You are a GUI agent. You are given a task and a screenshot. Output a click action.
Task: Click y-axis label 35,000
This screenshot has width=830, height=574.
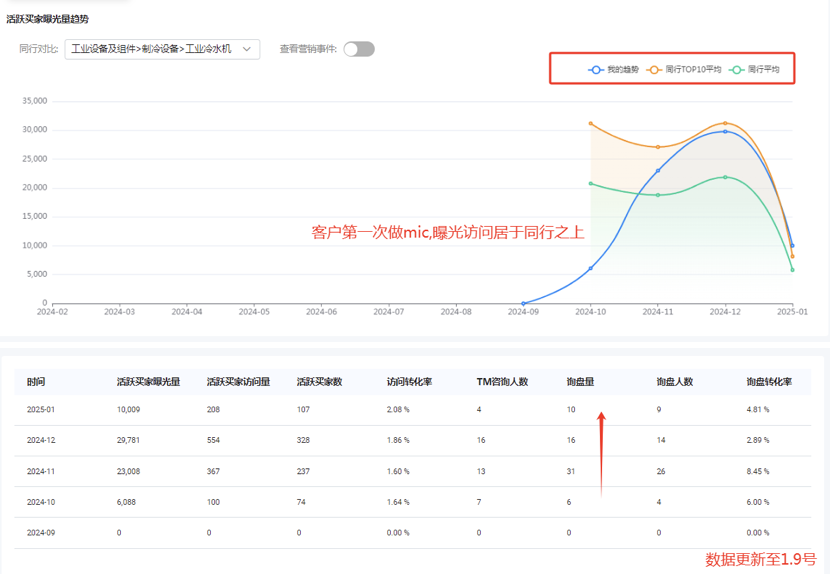point(34,101)
